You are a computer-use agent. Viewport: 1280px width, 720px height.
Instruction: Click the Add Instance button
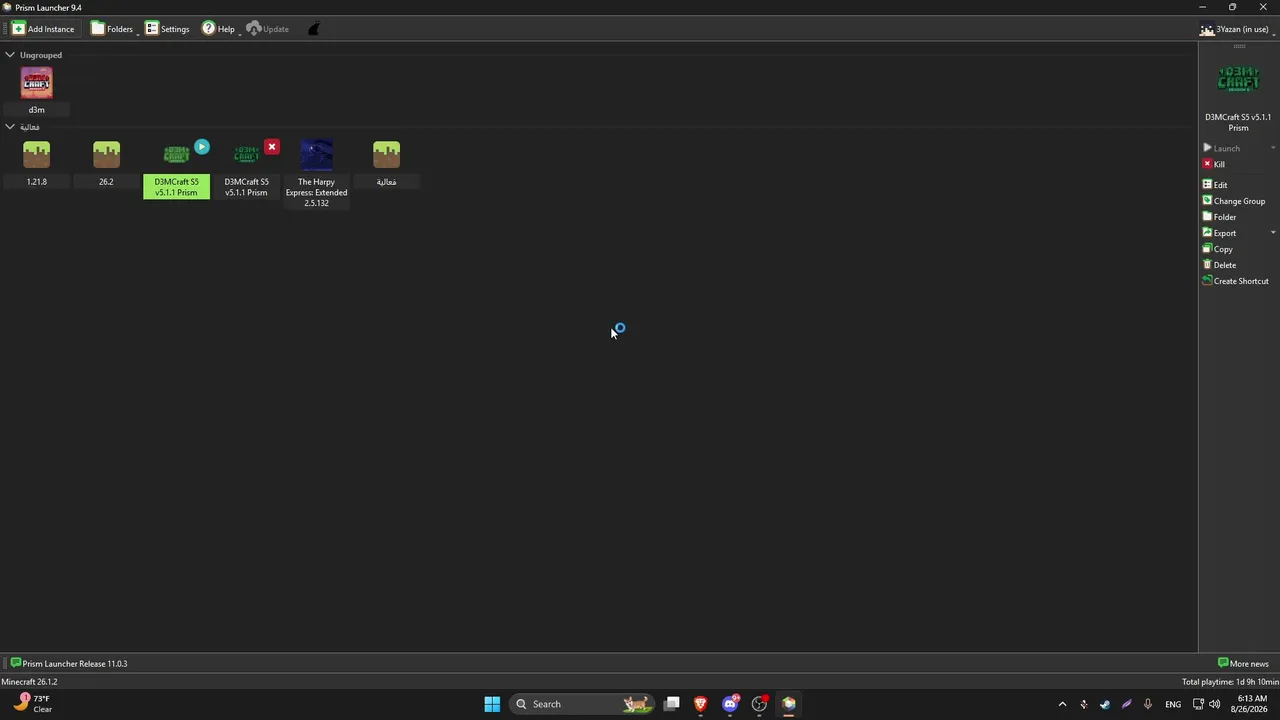(x=43, y=29)
